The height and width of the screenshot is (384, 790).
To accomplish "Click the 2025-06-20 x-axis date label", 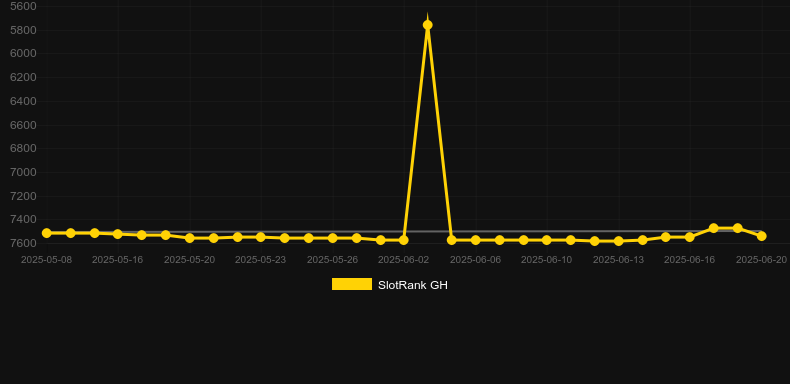I will click(761, 260).
